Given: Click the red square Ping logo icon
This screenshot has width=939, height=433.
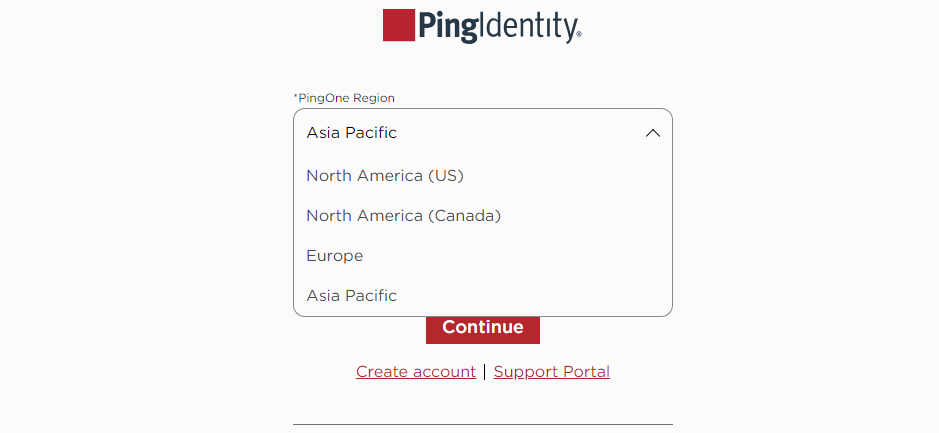Looking at the screenshot, I should (x=398, y=25).
